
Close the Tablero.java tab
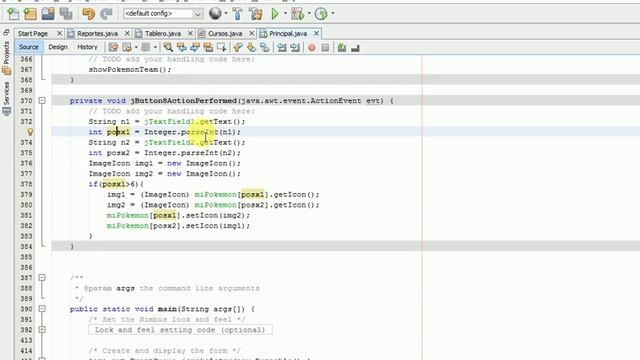[190, 33]
